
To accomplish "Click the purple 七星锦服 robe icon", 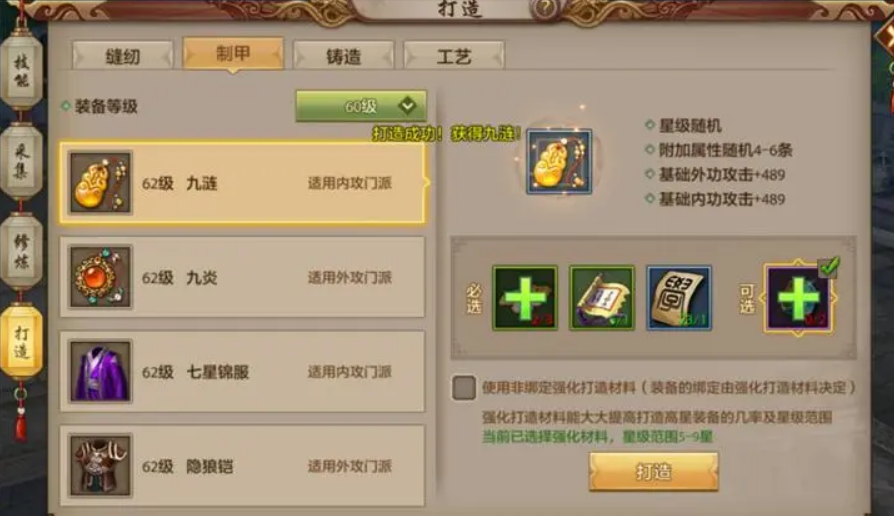I will [100, 371].
